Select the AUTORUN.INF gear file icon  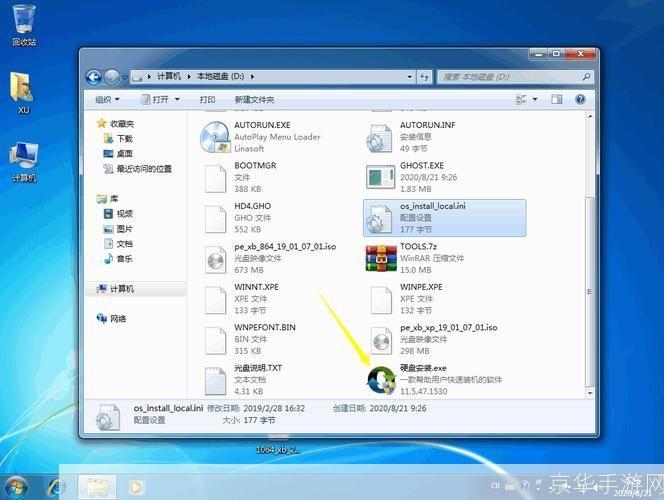378,138
